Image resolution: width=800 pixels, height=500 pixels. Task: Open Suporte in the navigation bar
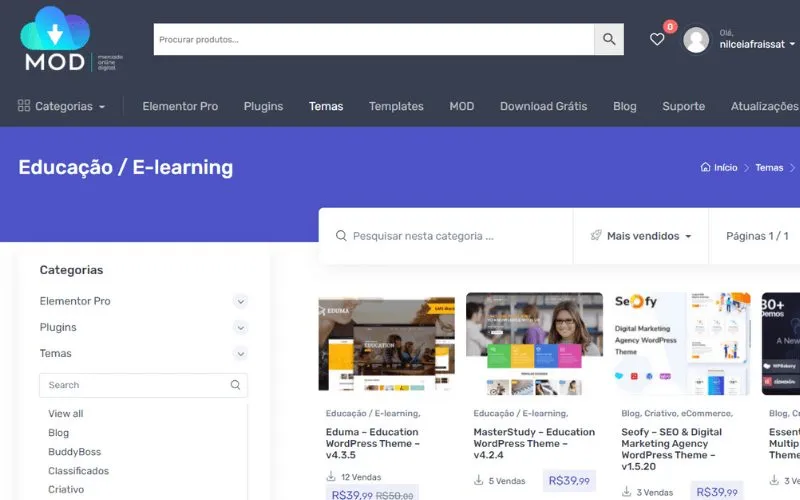click(684, 106)
